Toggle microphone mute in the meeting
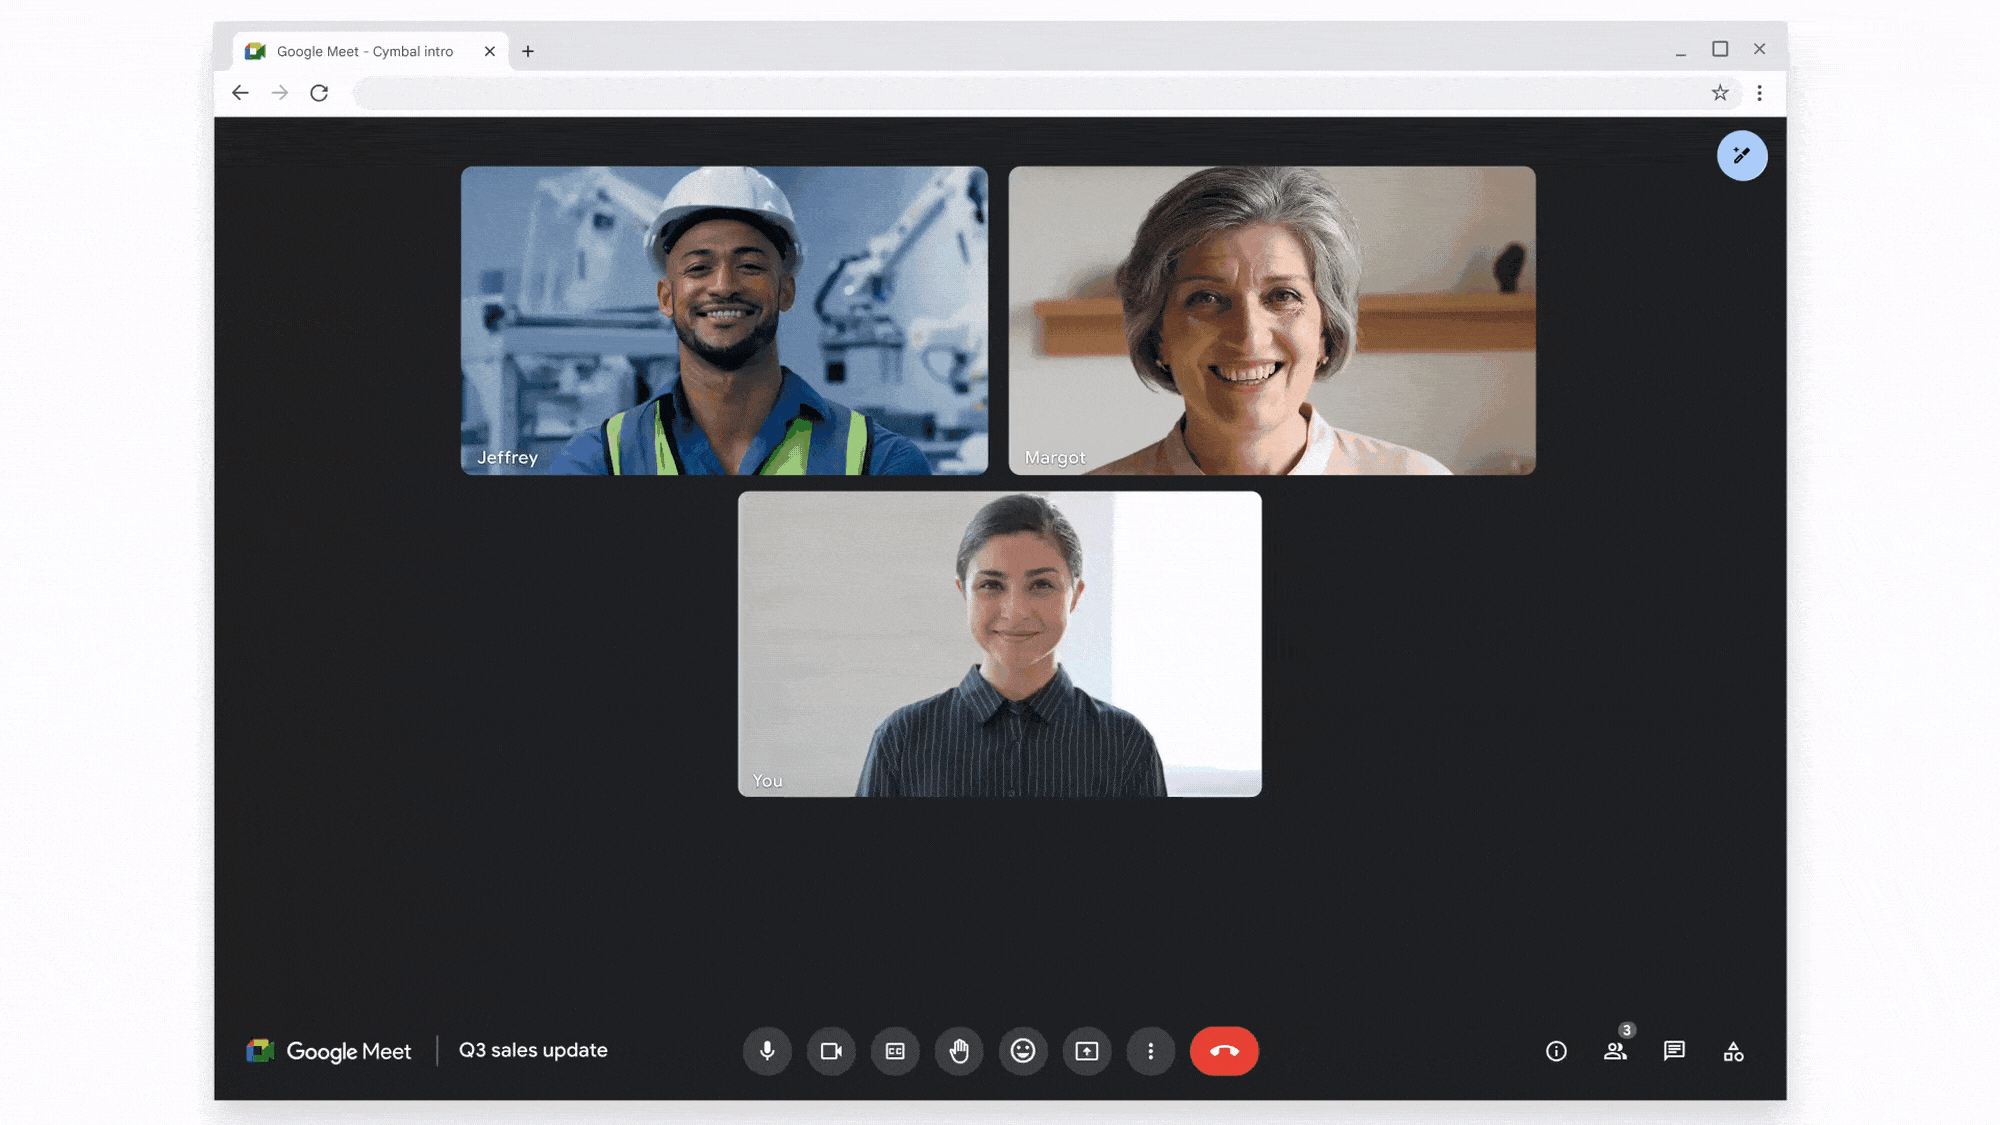 click(x=766, y=1051)
